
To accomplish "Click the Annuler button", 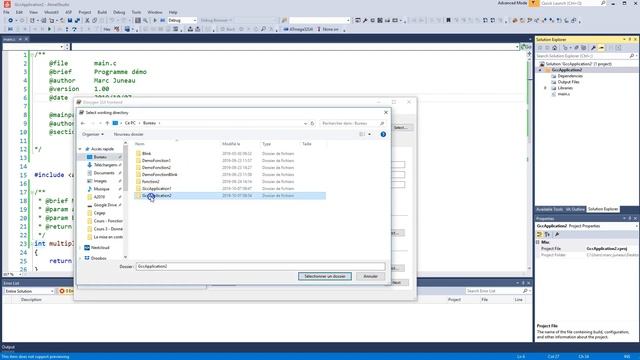I will [x=370, y=276].
